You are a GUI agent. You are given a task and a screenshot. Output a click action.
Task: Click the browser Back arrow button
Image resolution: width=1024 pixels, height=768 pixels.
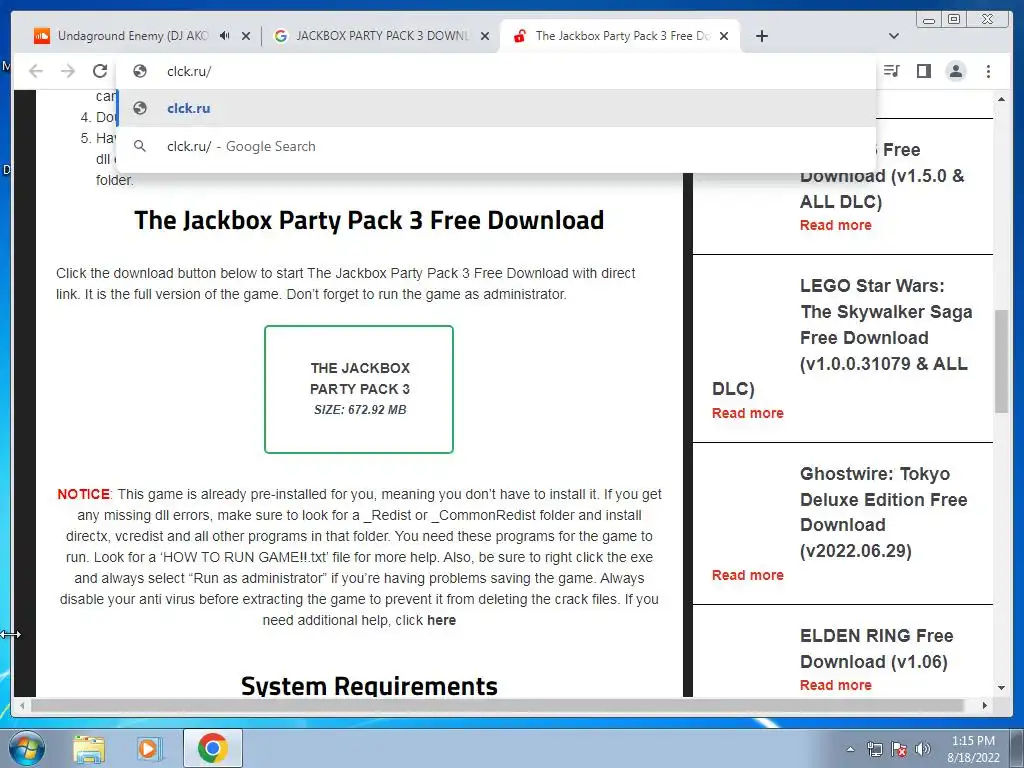click(36, 71)
